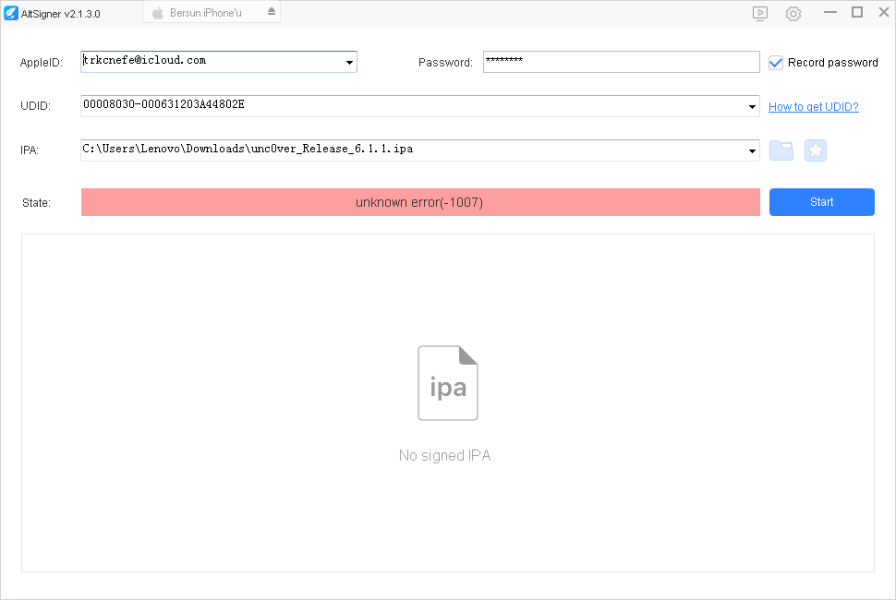Open the How to get UDID link
The width and height of the screenshot is (896, 600).
click(813, 107)
